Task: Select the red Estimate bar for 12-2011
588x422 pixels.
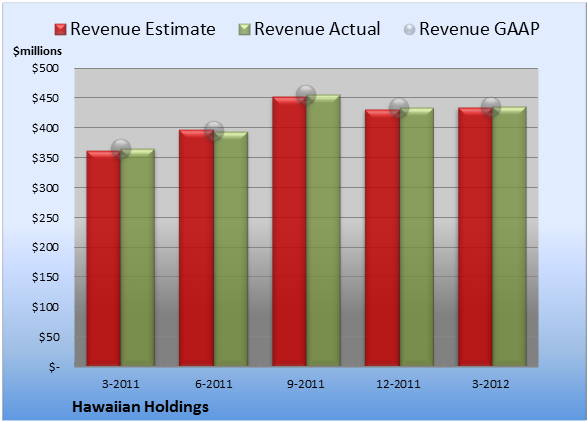Action: (382, 237)
